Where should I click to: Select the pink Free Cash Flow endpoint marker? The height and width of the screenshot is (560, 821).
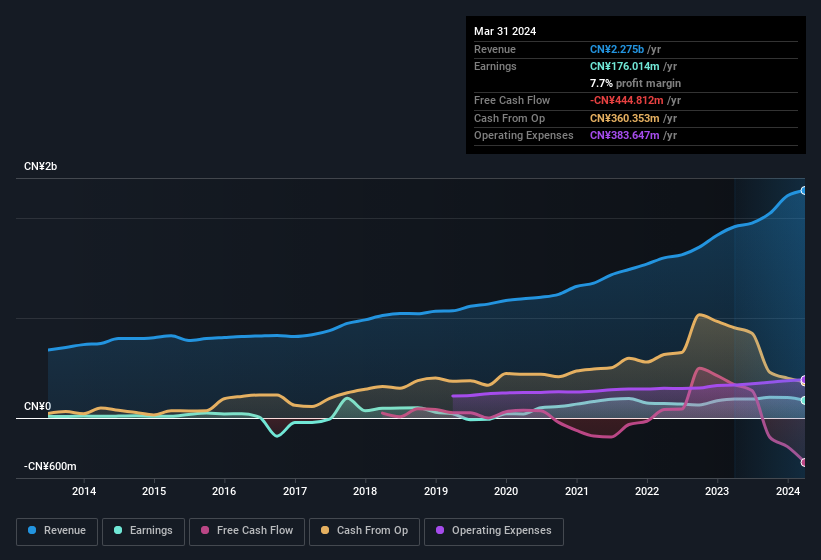(x=803, y=462)
